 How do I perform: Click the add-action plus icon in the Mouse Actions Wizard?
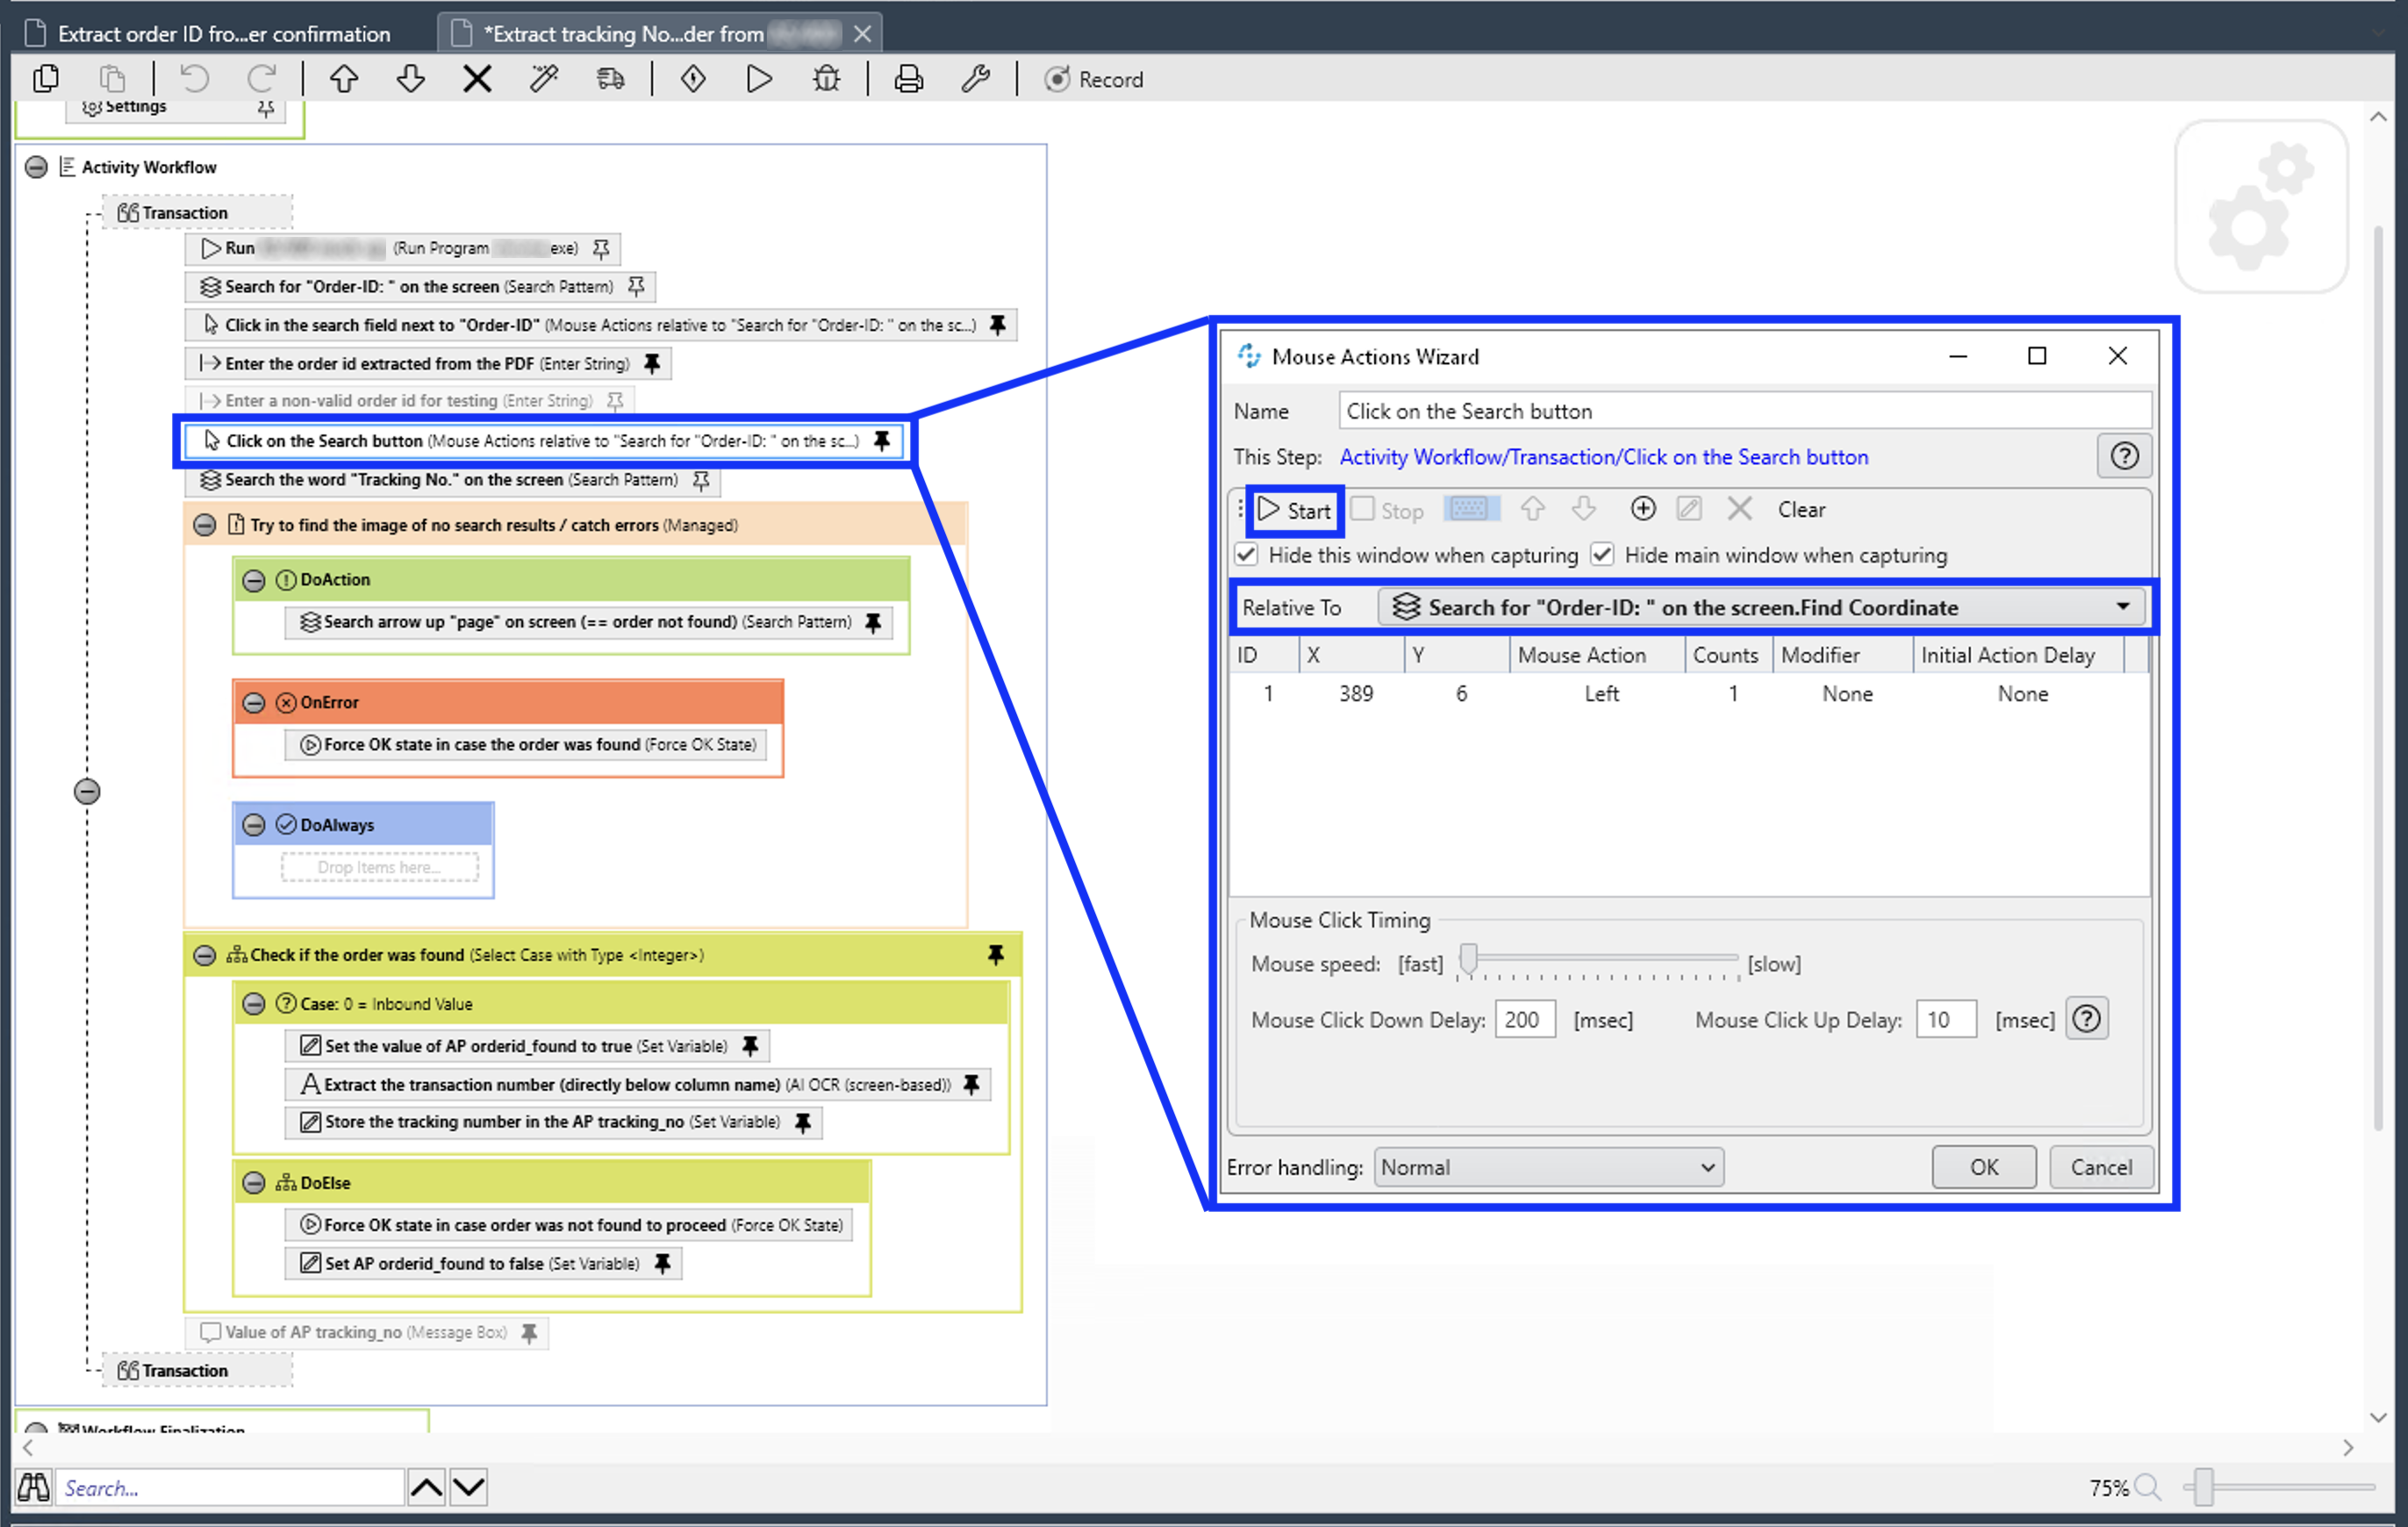click(x=1642, y=509)
